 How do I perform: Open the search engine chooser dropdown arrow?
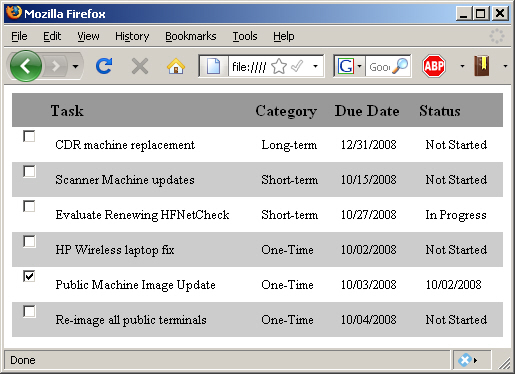click(x=359, y=66)
